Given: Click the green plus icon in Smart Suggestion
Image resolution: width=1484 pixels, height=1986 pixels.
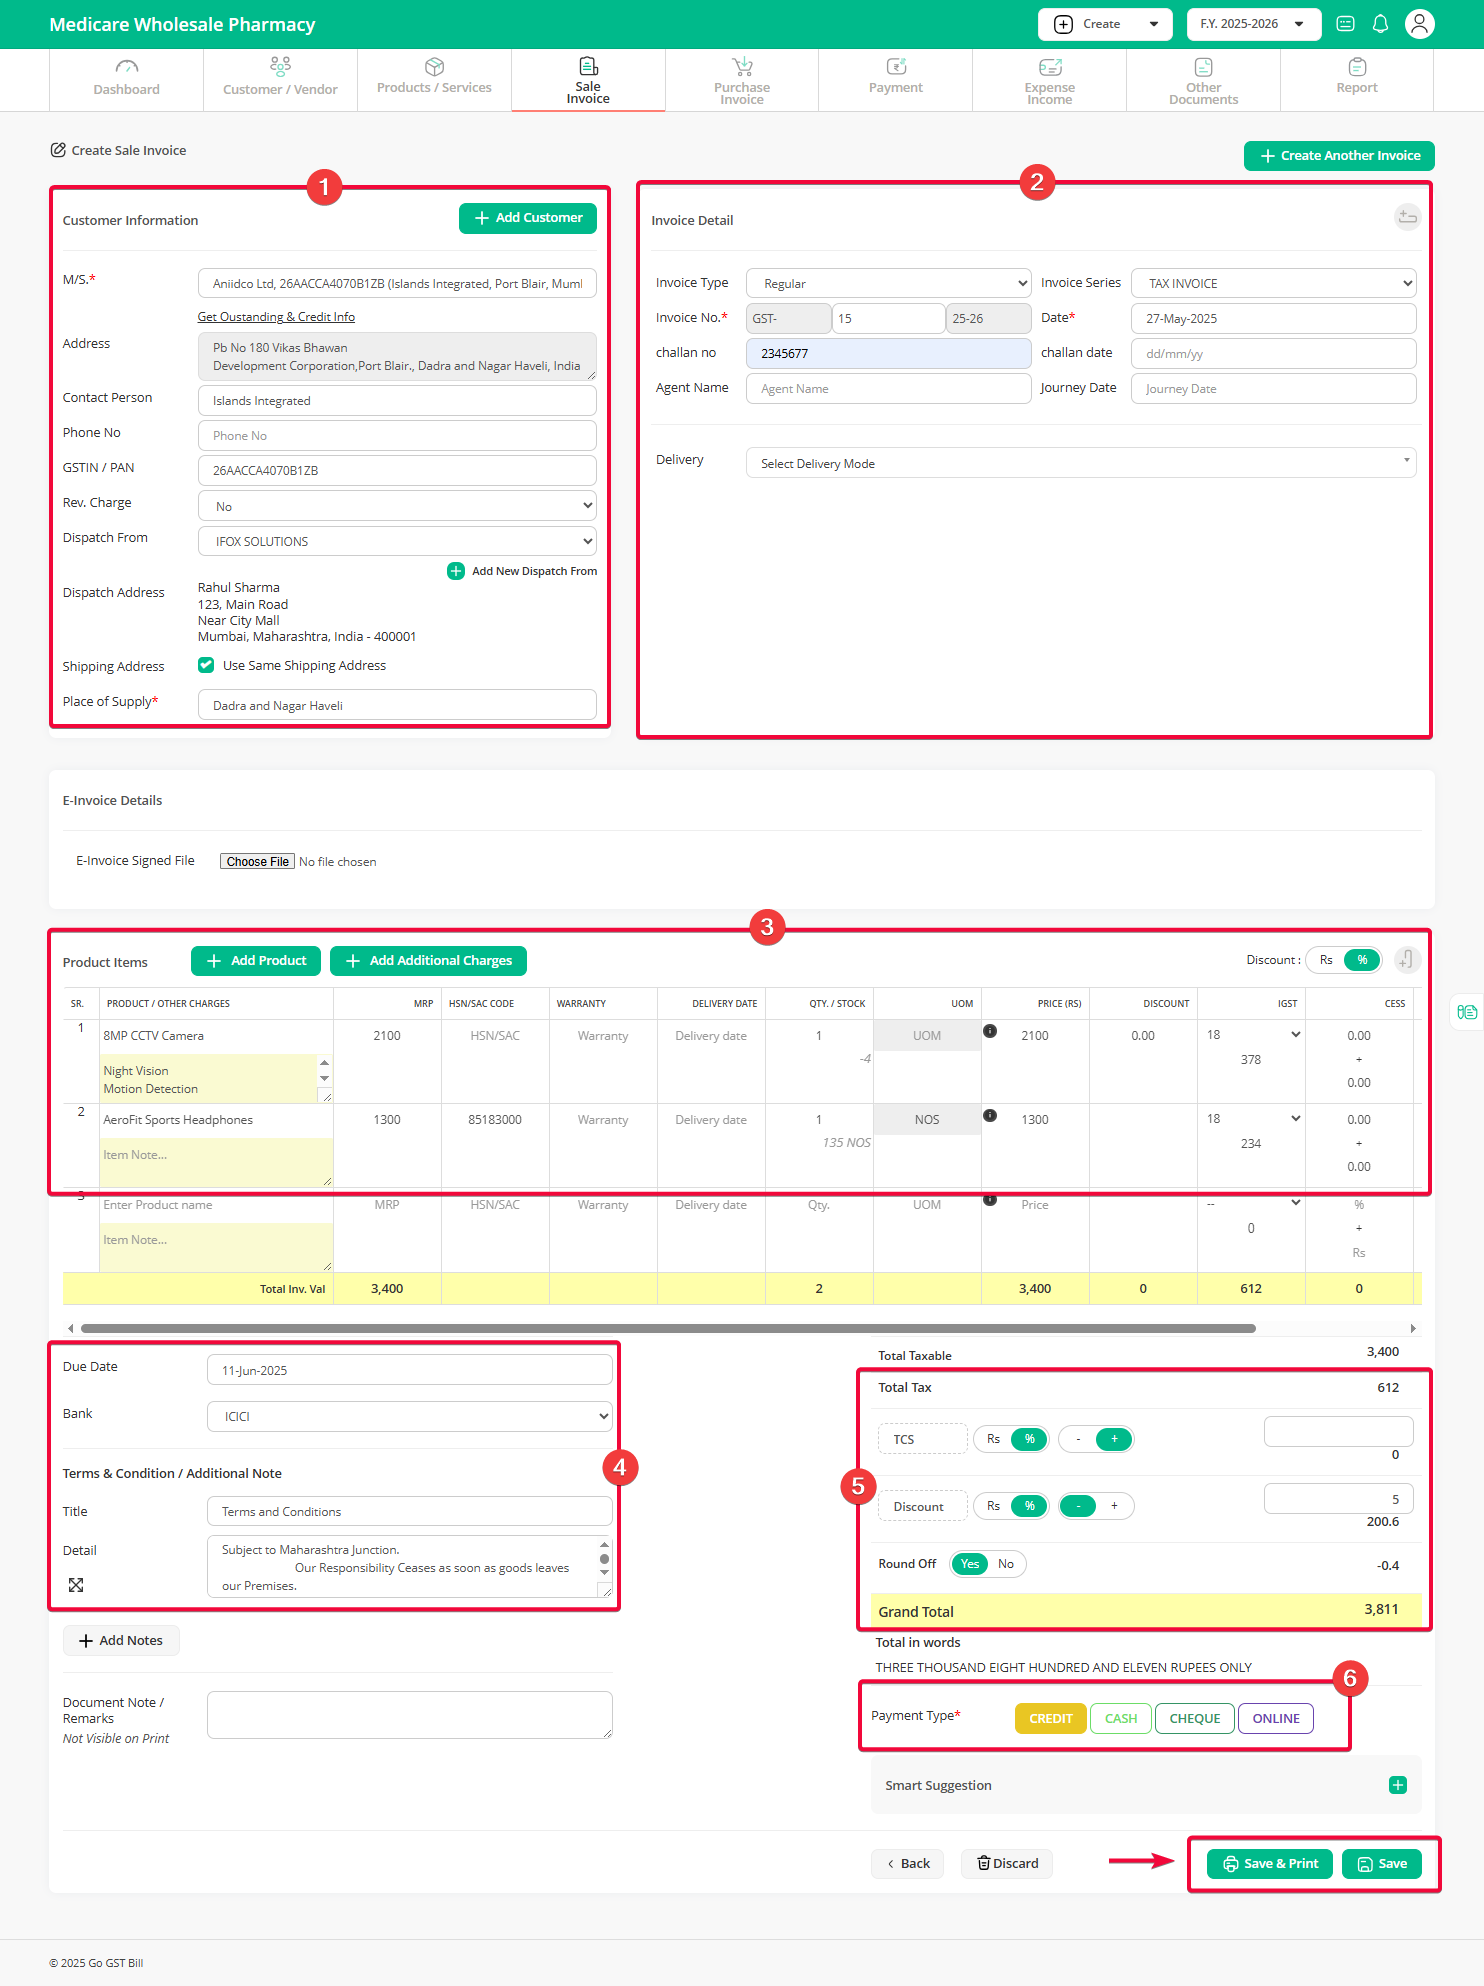Looking at the screenshot, I should click(x=1397, y=1785).
